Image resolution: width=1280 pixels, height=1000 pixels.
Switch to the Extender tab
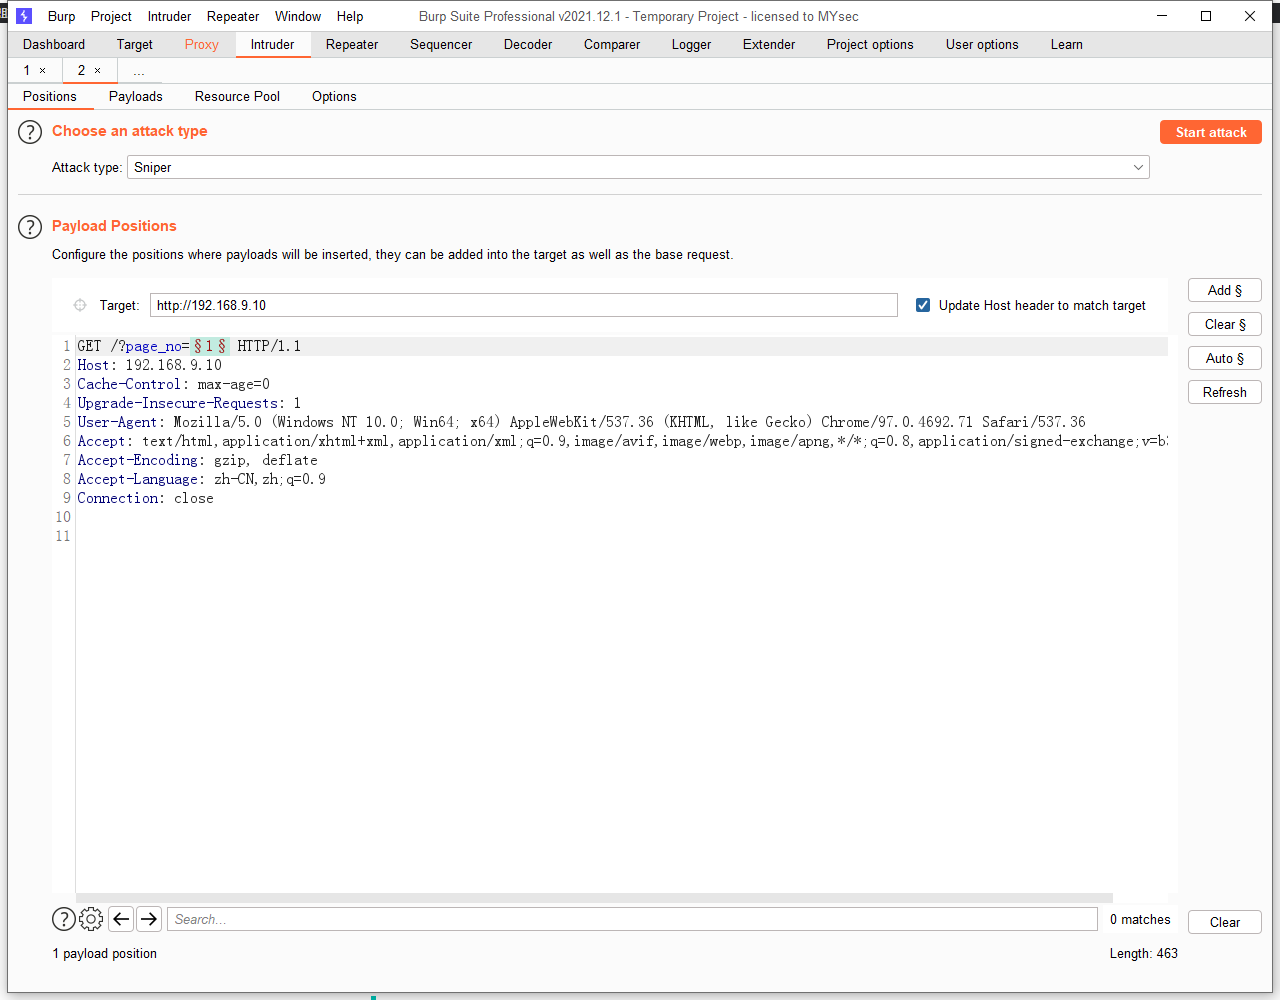pos(769,44)
